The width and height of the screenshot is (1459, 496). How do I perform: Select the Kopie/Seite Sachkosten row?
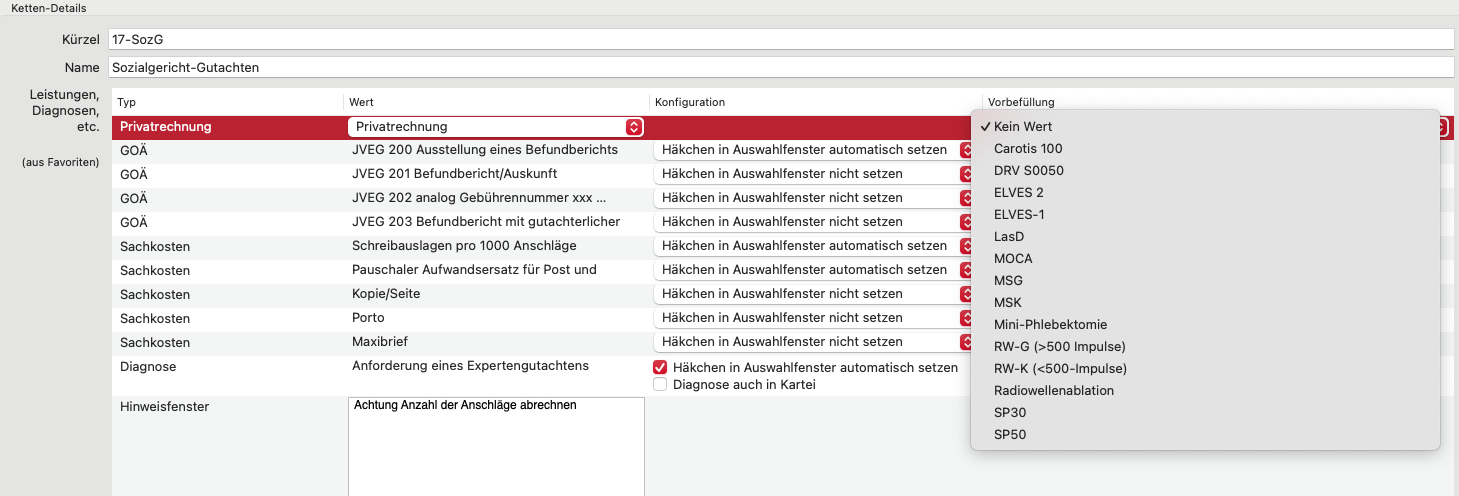545,294
